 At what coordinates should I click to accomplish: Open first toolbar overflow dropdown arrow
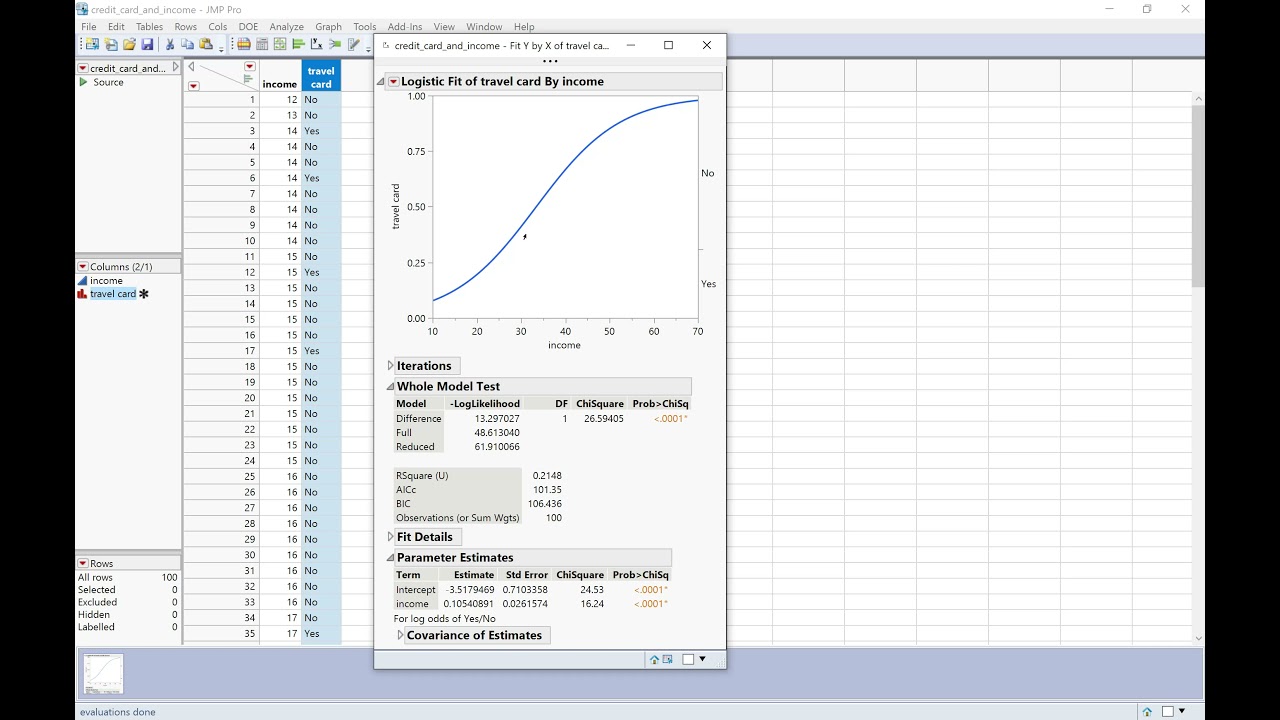[x=221, y=48]
